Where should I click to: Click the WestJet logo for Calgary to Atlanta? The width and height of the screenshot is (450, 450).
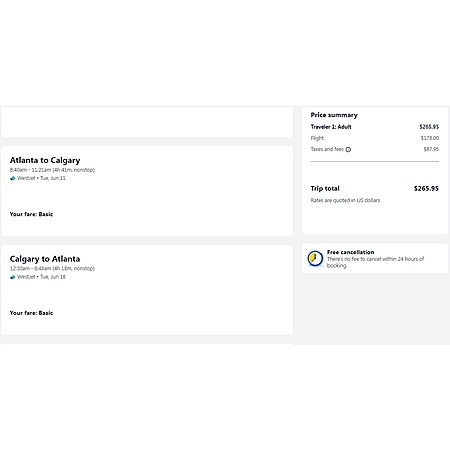click(x=13, y=277)
